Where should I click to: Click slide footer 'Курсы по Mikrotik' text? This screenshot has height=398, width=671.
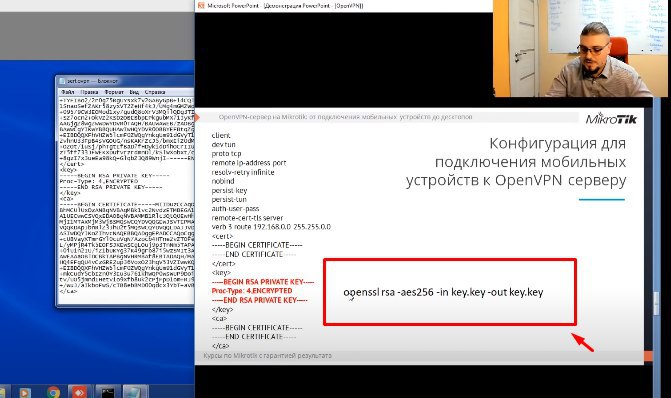click(x=267, y=356)
